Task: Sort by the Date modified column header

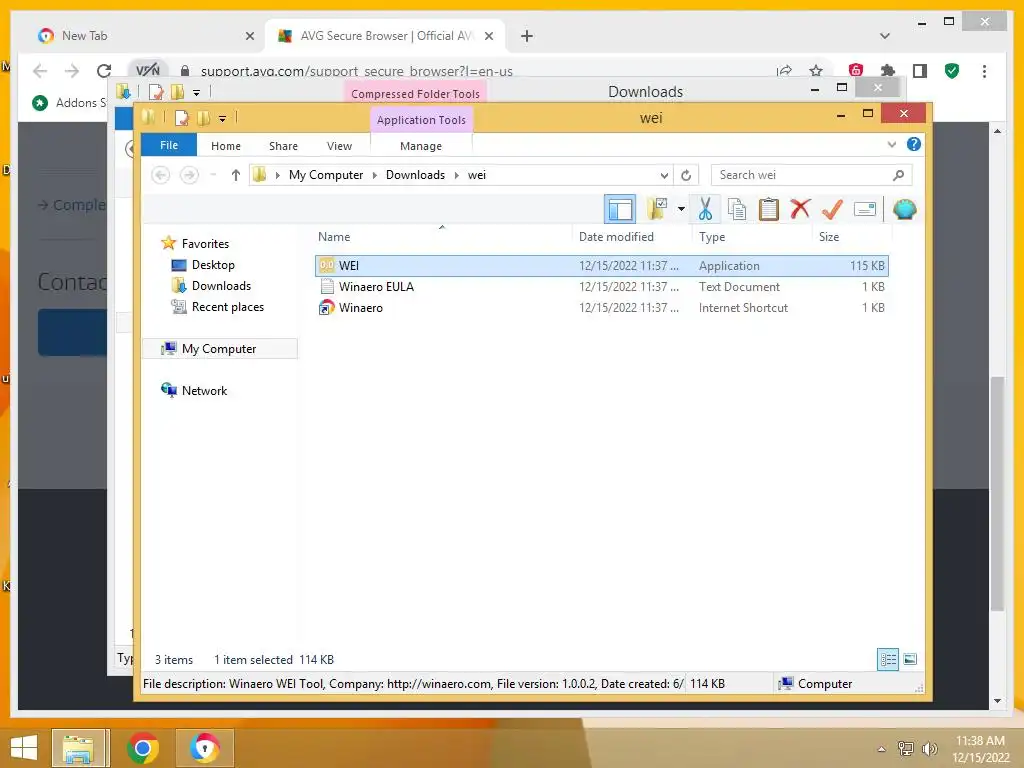Action: [x=632, y=237]
